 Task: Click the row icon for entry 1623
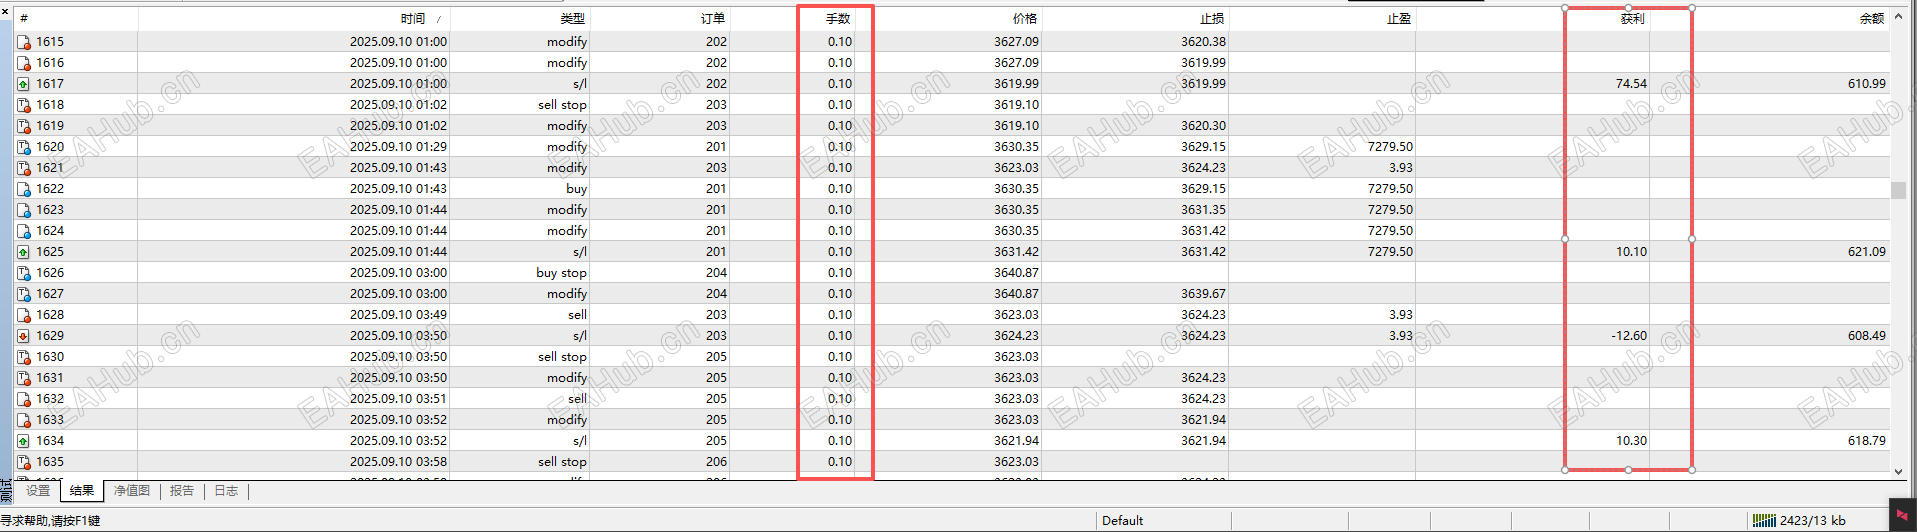coord(24,210)
